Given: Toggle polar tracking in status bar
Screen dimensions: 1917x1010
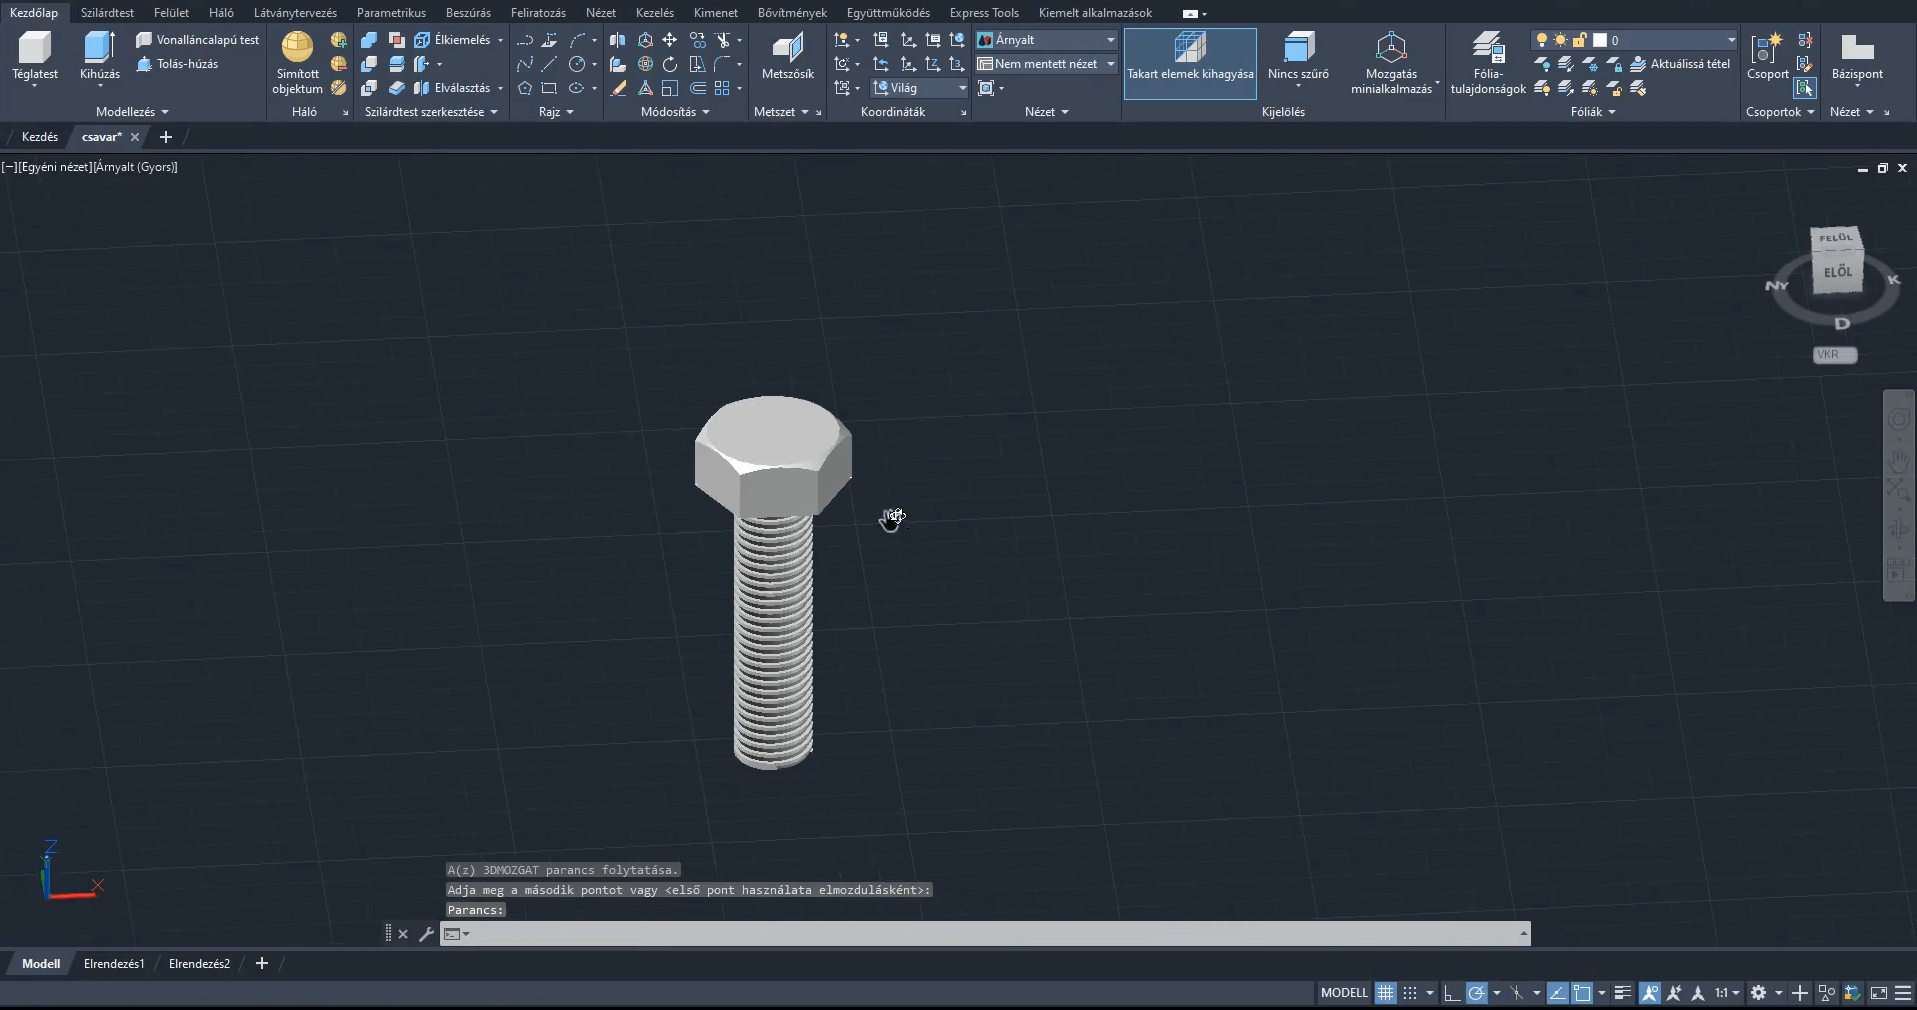Looking at the screenshot, I should 1477,993.
